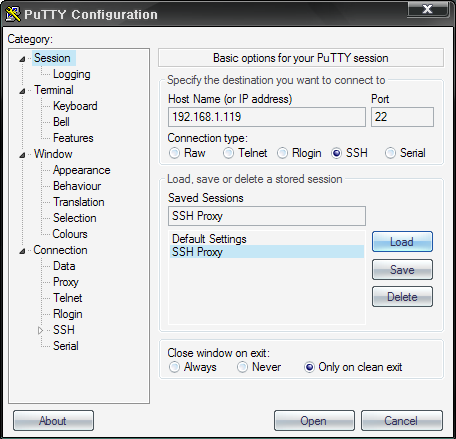The height and width of the screenshot is (439, 456).
Task: Go to the Colours category
Action: click(70, 234)
